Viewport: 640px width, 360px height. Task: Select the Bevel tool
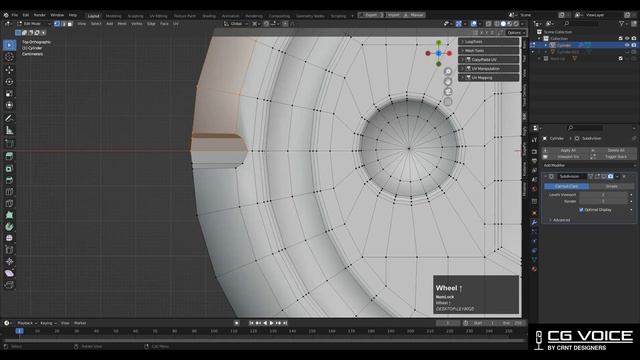pos(9,180)
